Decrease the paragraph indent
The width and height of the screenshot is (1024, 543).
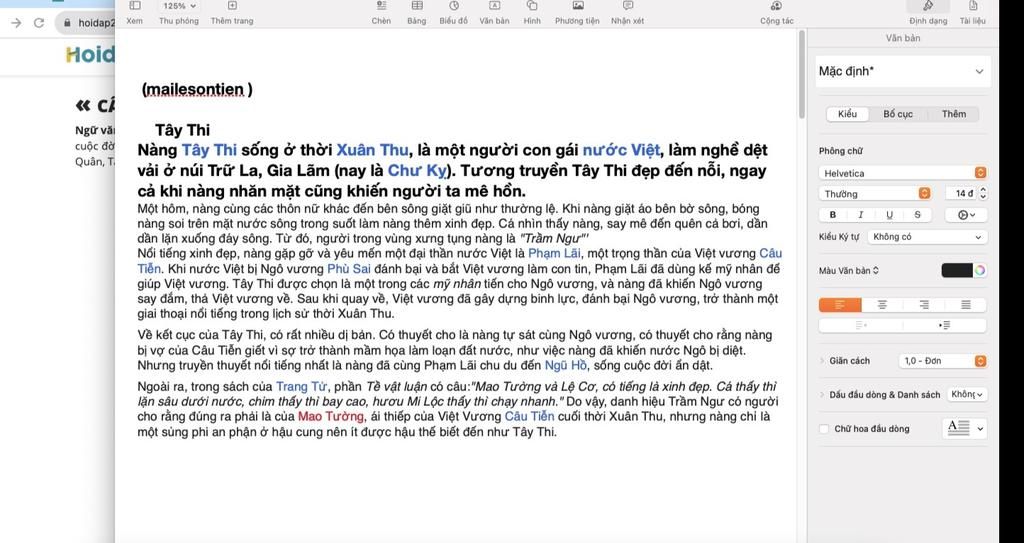coord(861,325)
